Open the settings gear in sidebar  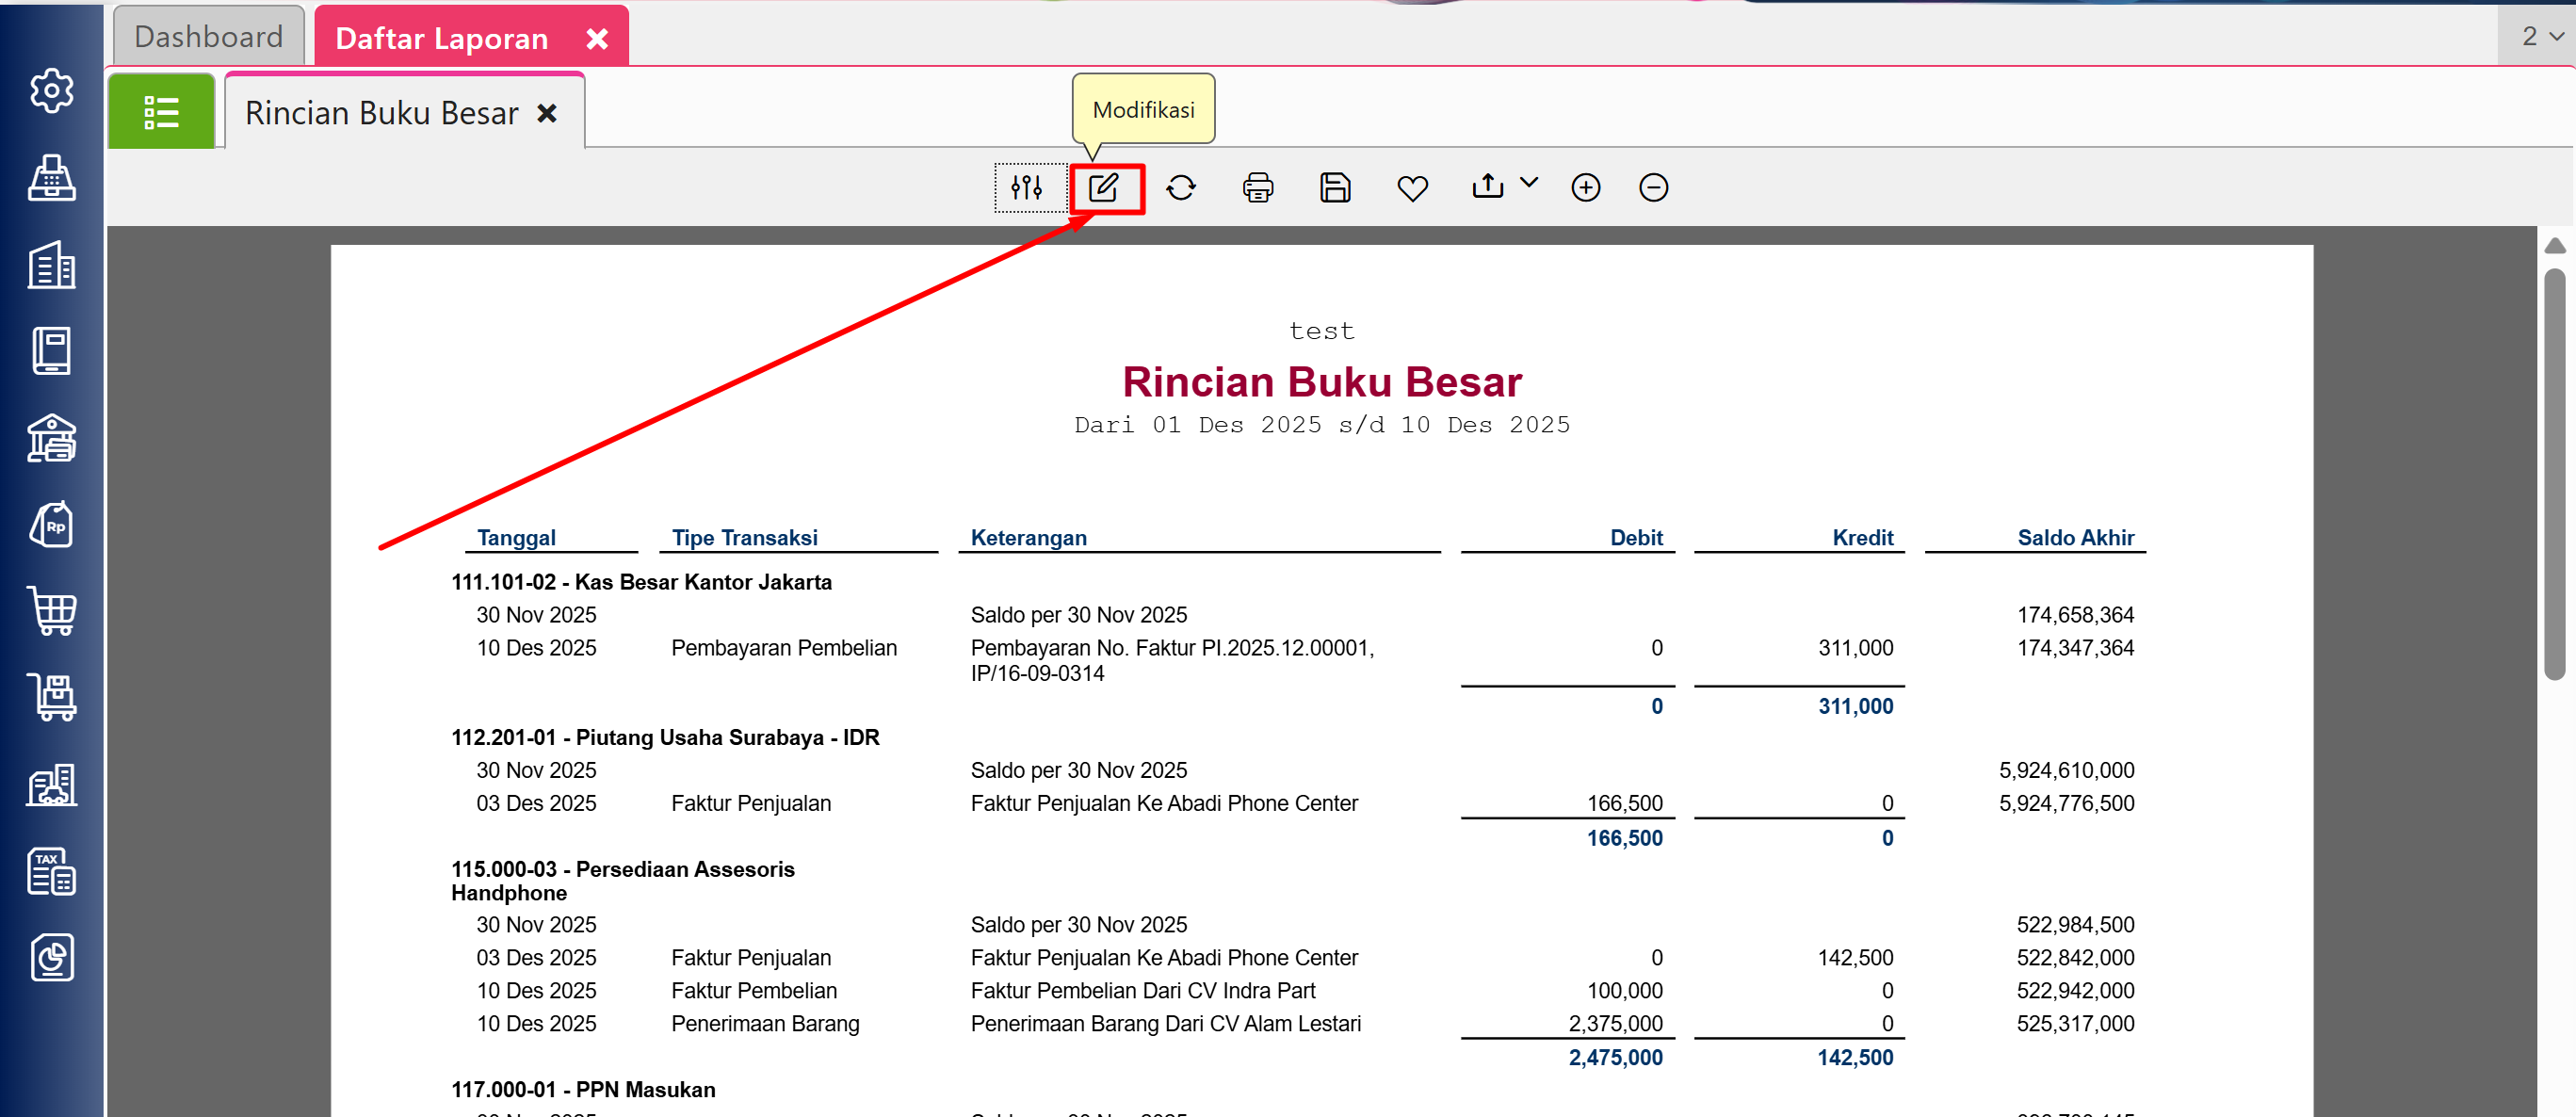point(51,91)
